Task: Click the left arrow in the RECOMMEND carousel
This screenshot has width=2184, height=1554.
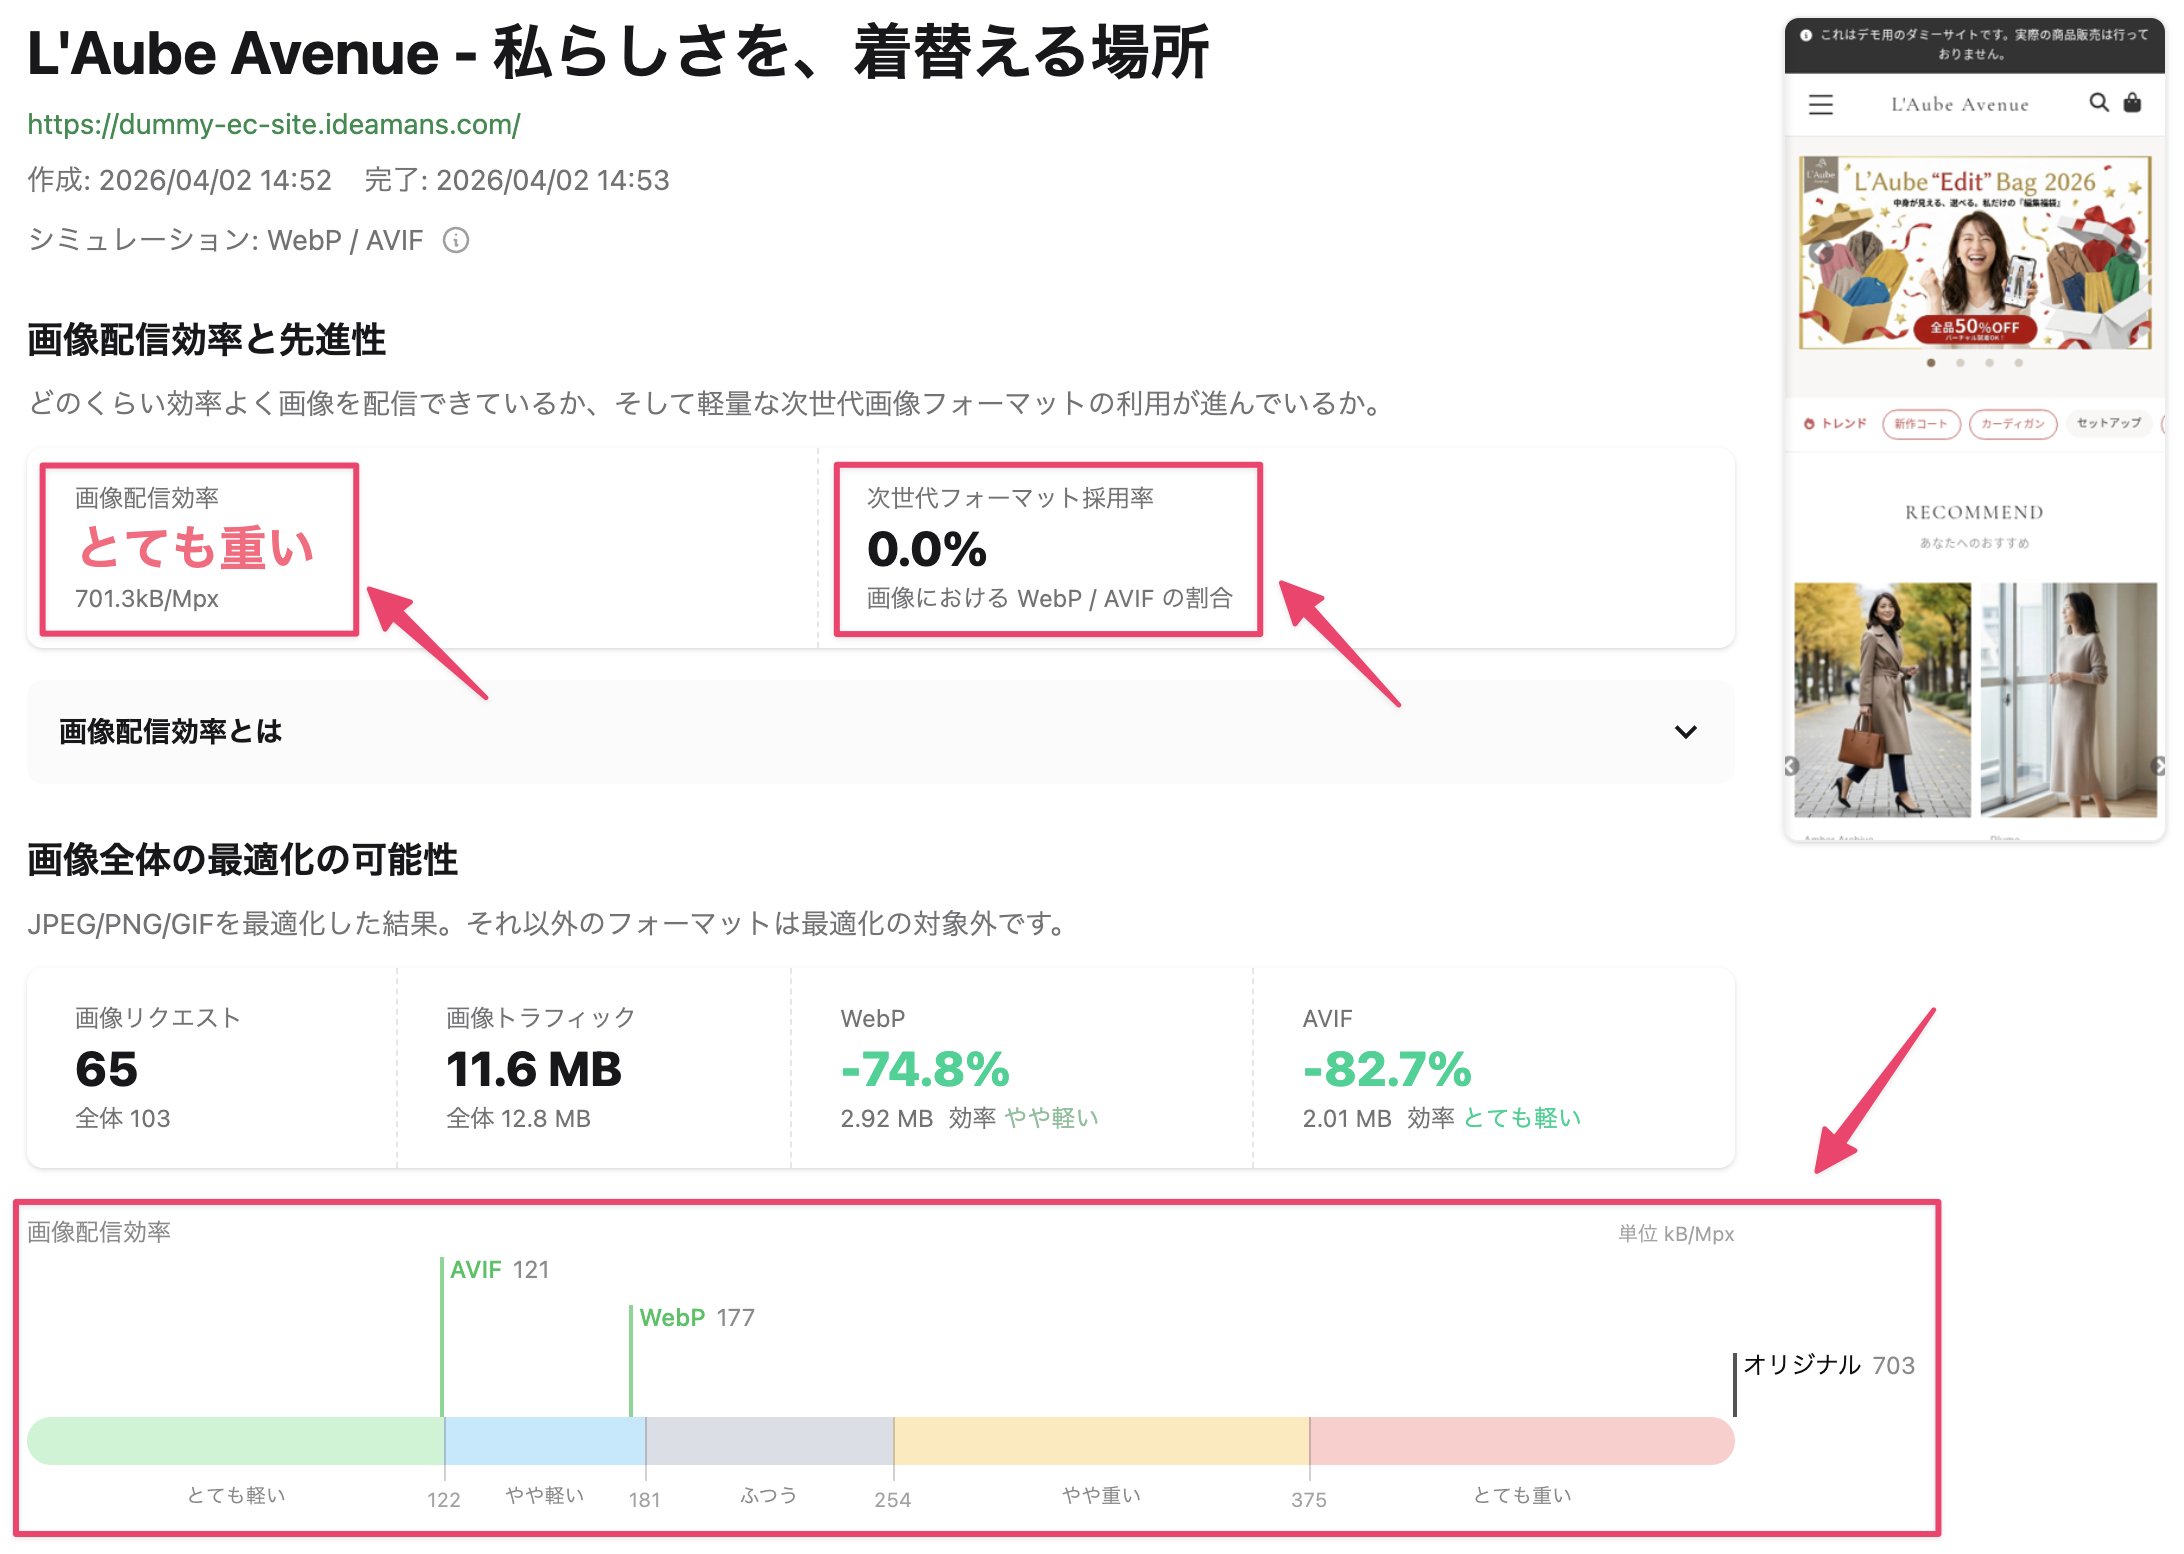Action: point(1792,767)
